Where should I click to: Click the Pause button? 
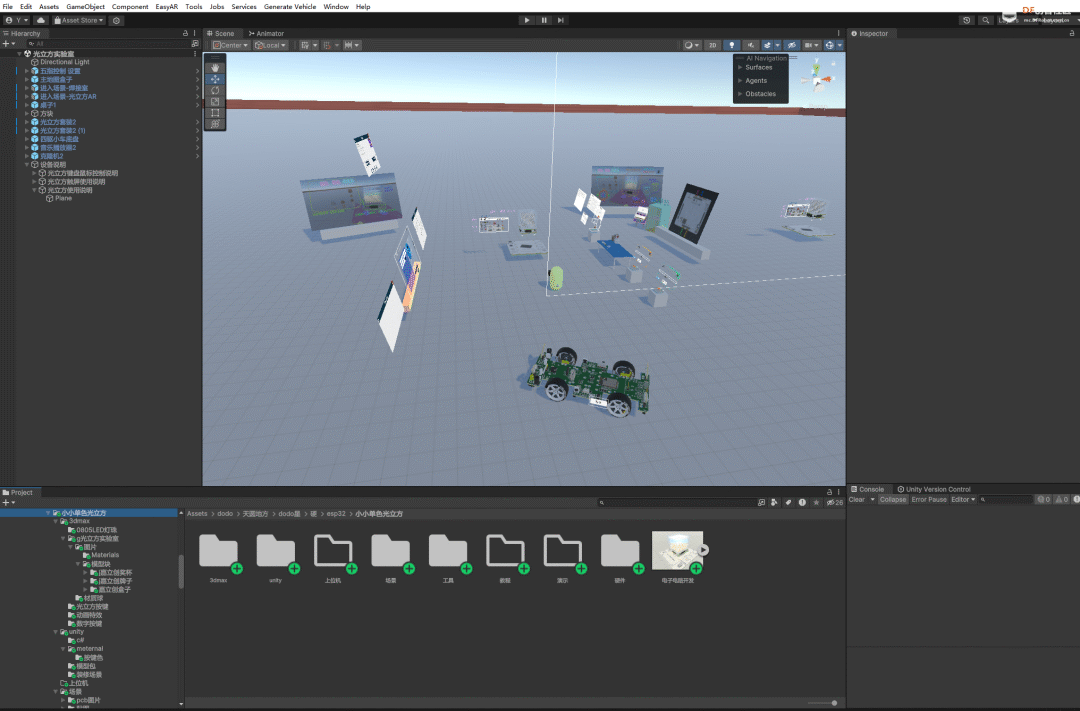point(543,20)
